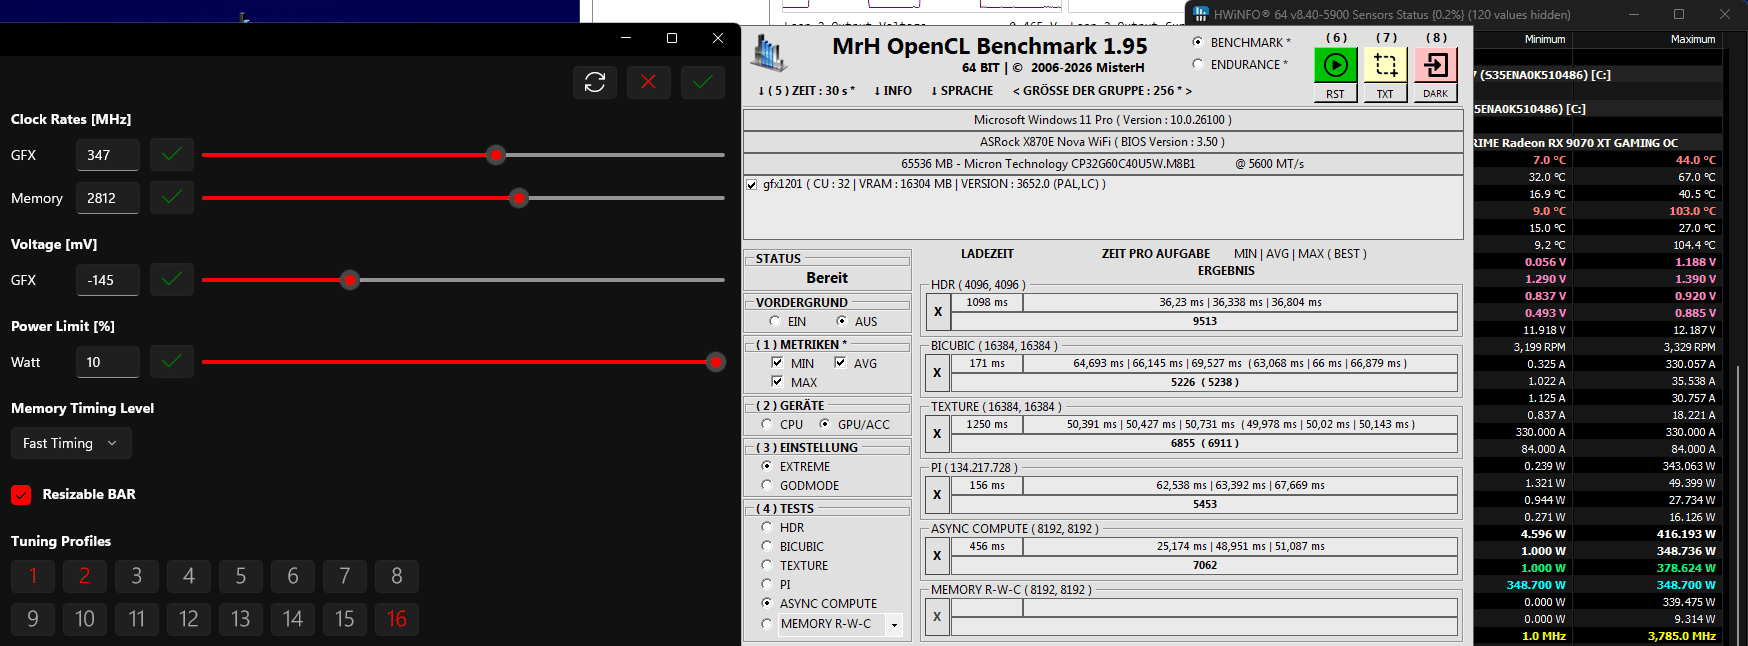Click the X button beside MEMORY R-W-C result

tap(937, 617)
